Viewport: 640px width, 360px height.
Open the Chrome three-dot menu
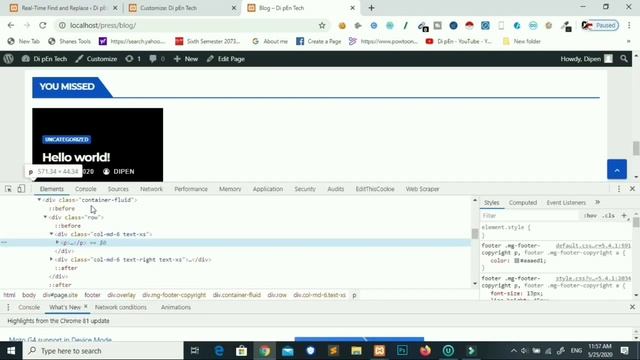click(629, 25)
